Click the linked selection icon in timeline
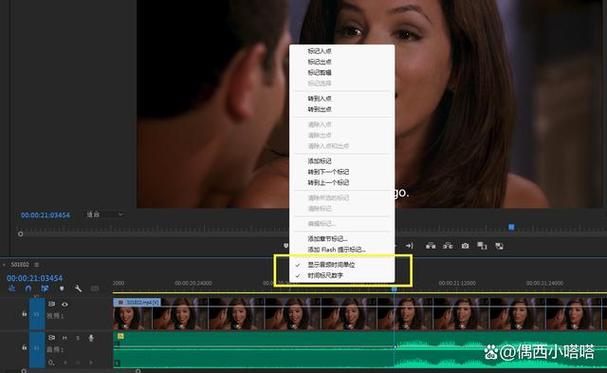Screen dimensions: 607x373 (x=45, y=289)
